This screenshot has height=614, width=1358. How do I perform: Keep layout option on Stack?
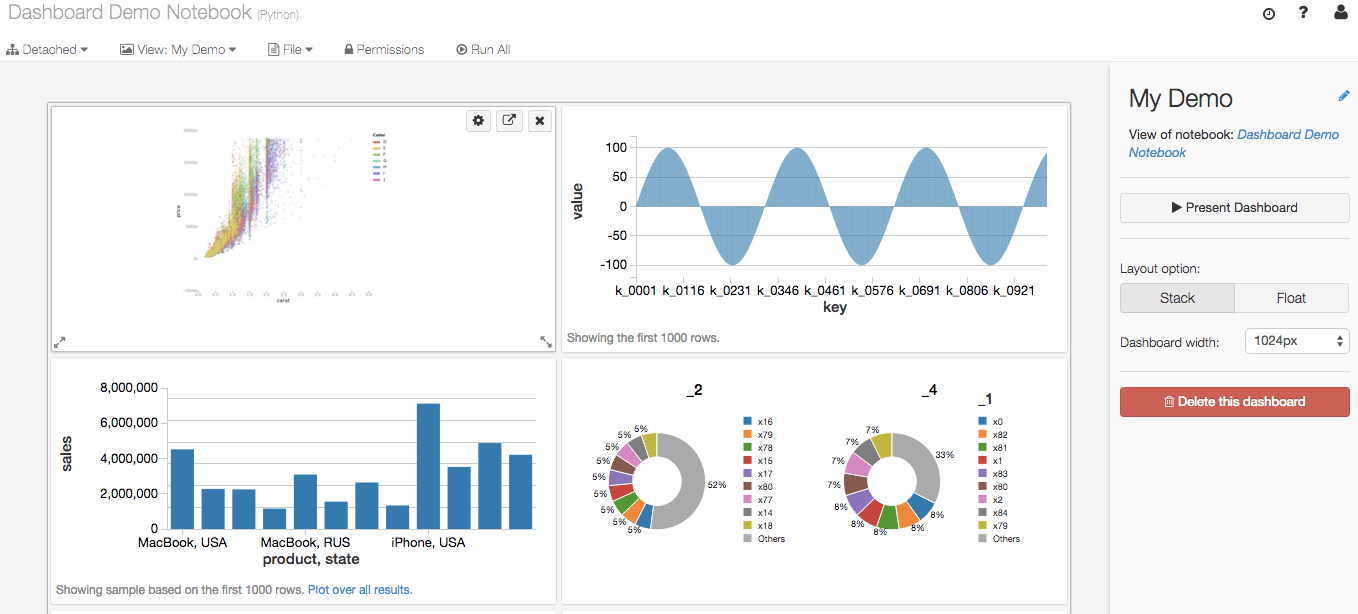[1177, 297]
